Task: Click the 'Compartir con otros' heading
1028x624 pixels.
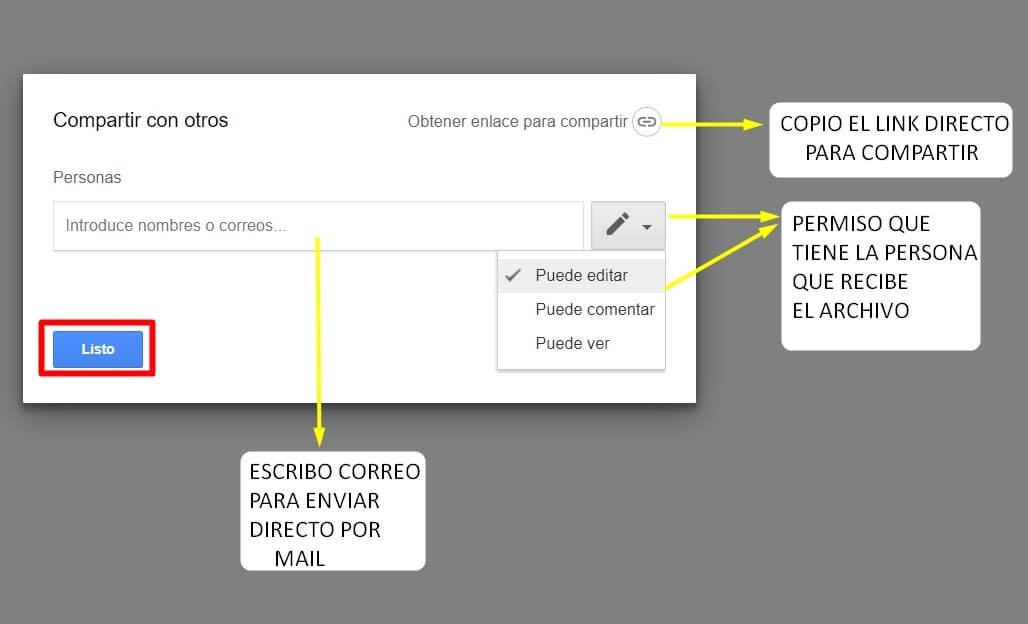Action: pos(141,121)
